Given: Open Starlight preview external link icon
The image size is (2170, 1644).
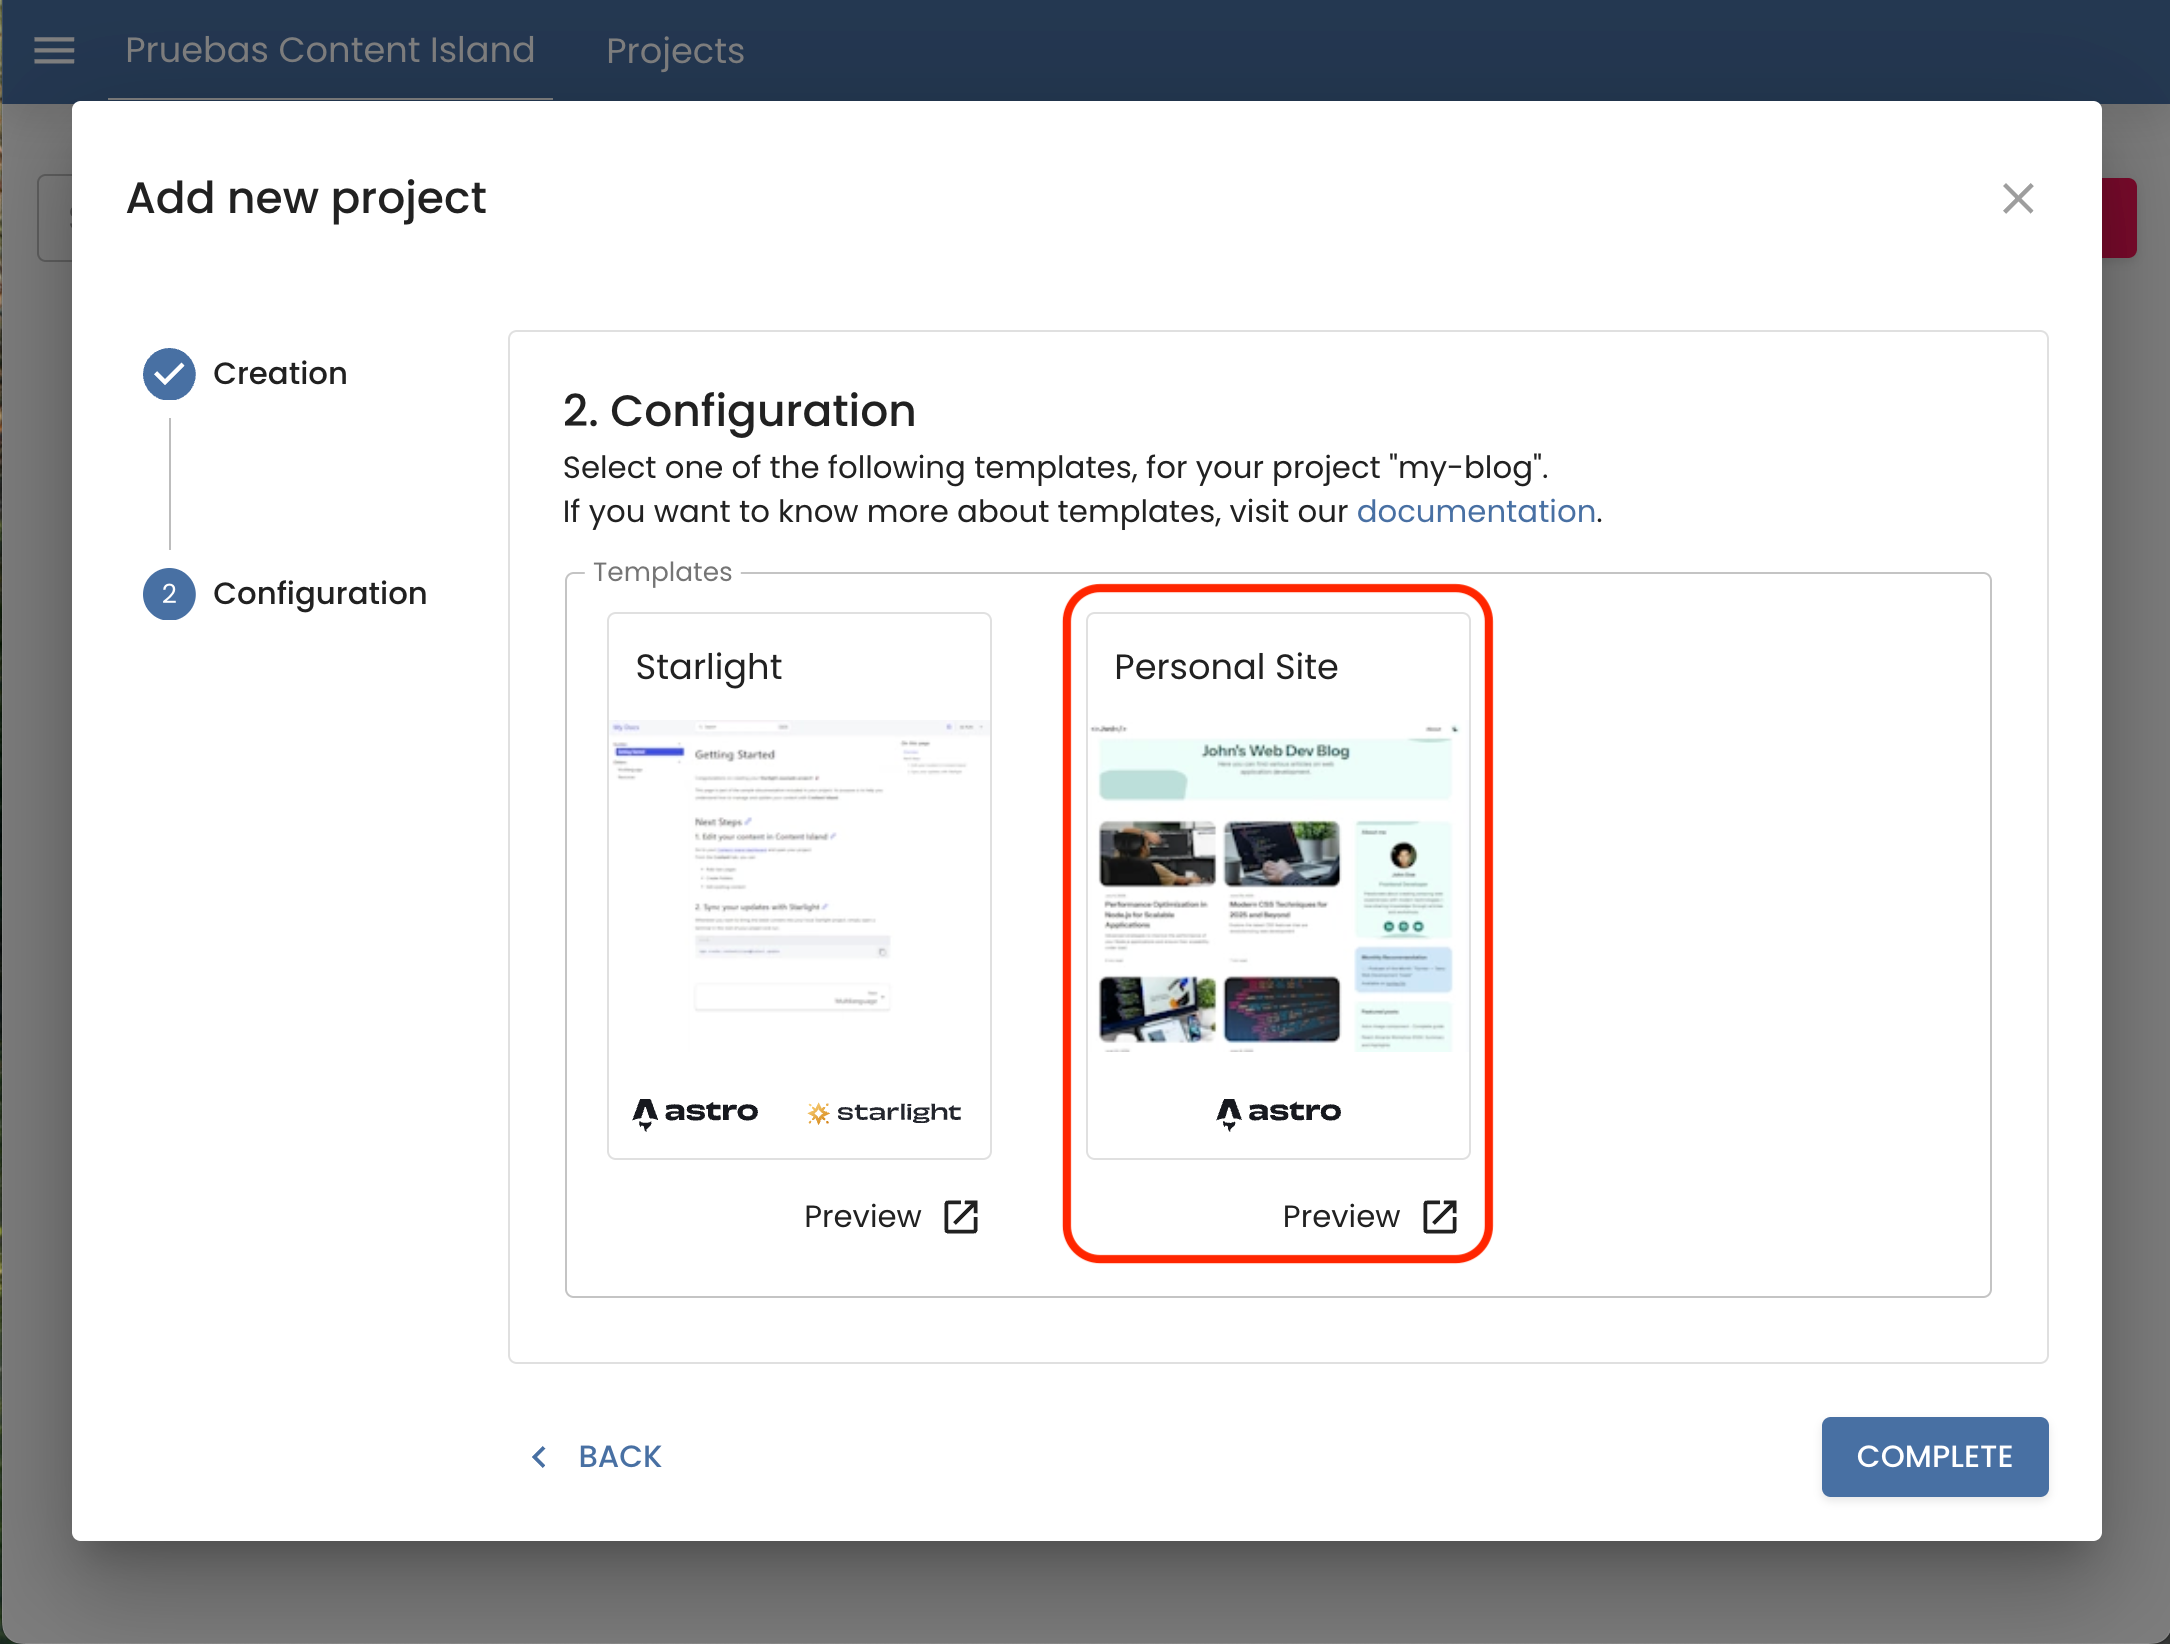Looking at the screenshot, I should pyautogui.click(x=961, y=1217).
